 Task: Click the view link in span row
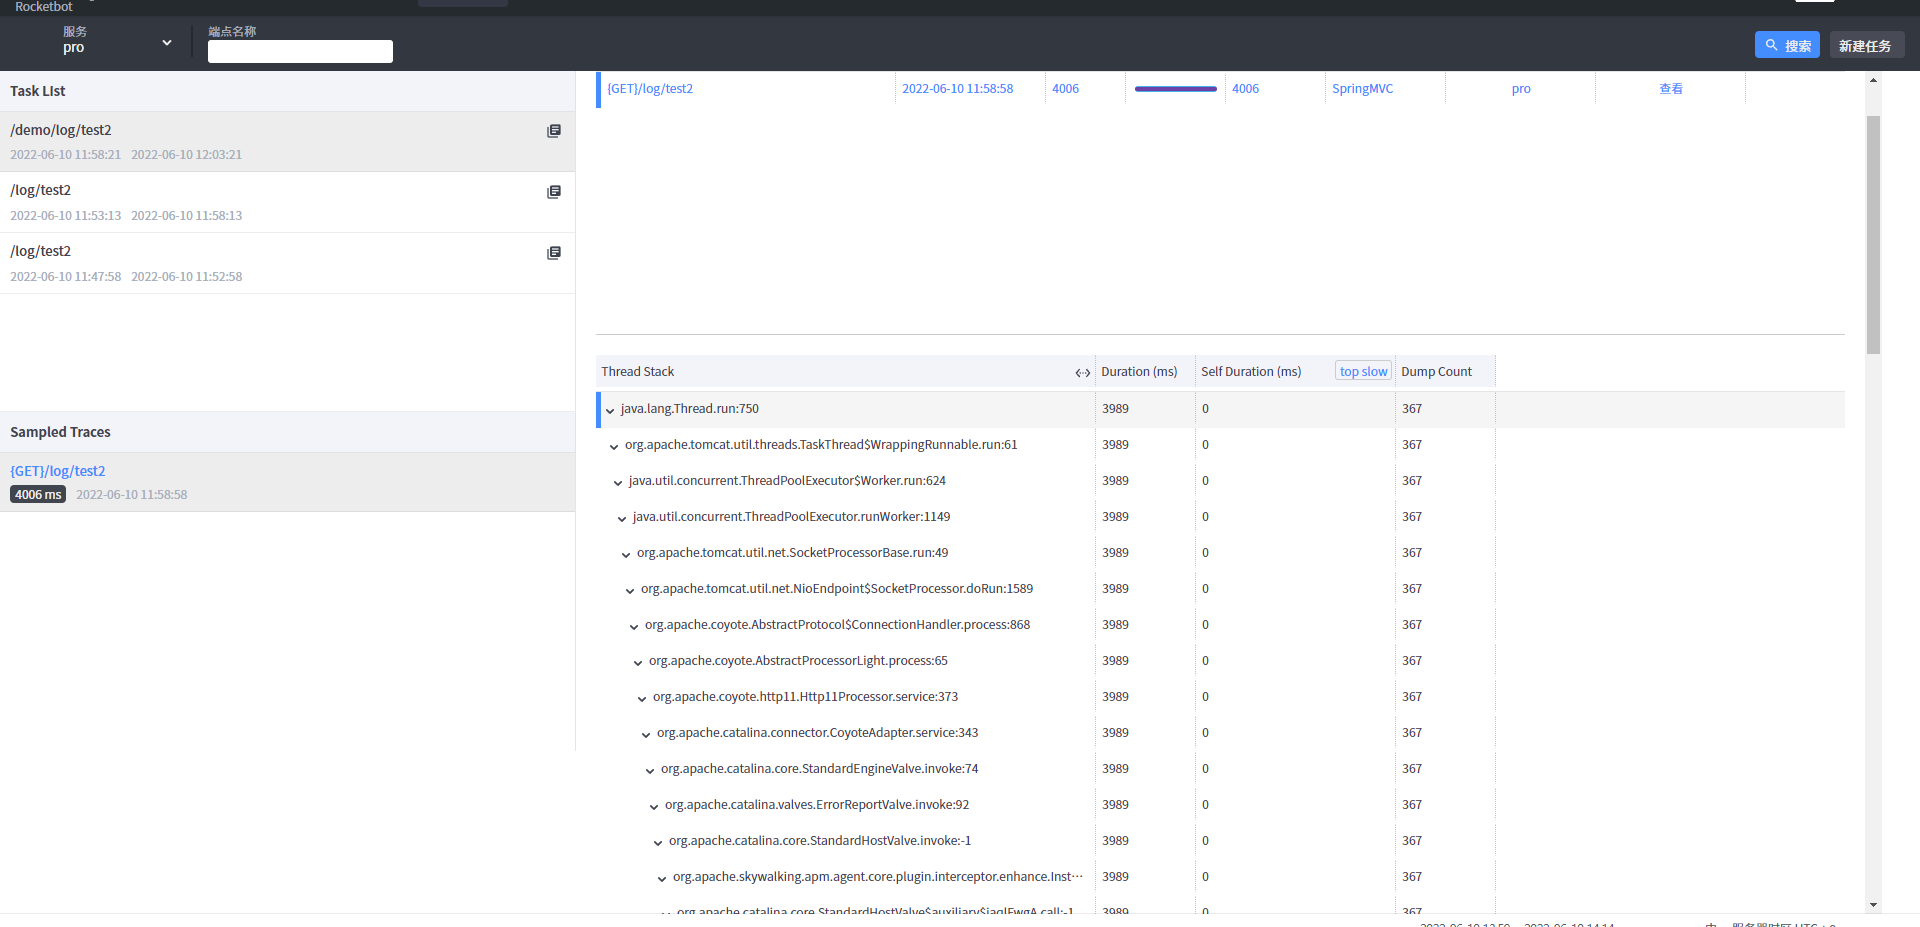click(1670, 88)
